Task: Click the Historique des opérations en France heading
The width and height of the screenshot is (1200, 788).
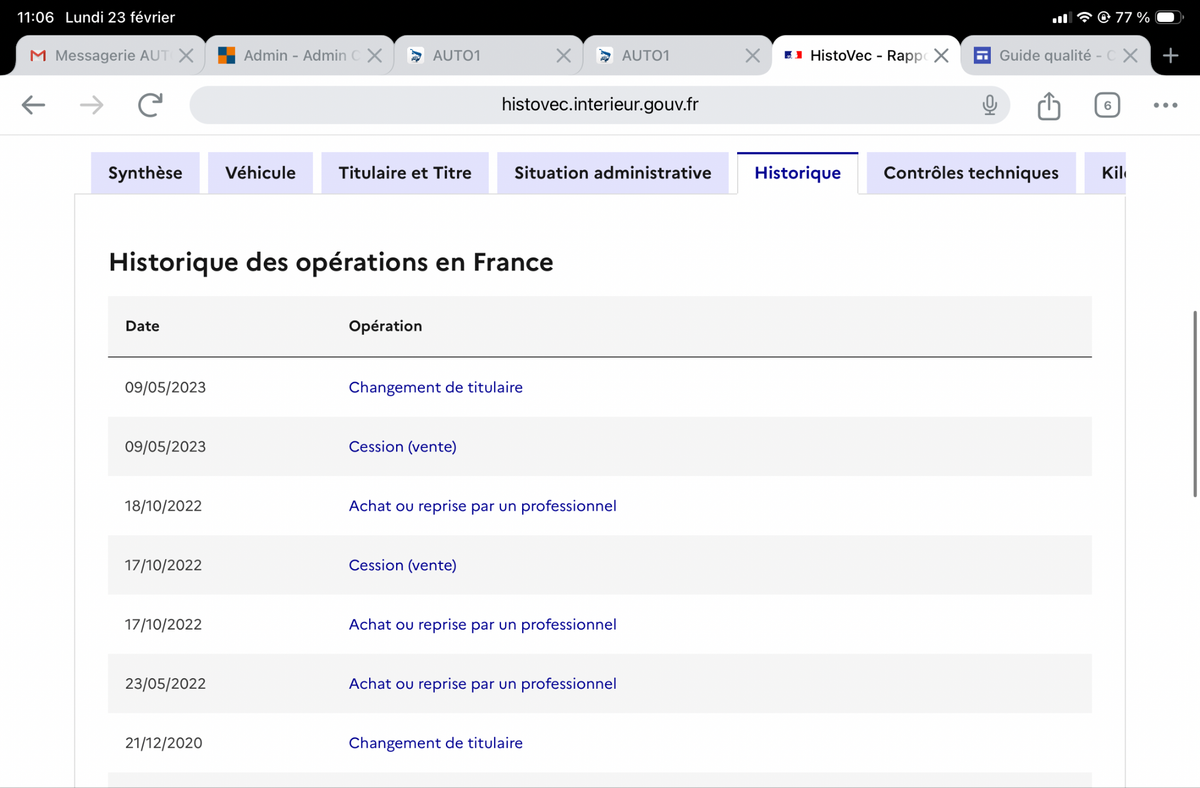Action: [x=330, y=263]
